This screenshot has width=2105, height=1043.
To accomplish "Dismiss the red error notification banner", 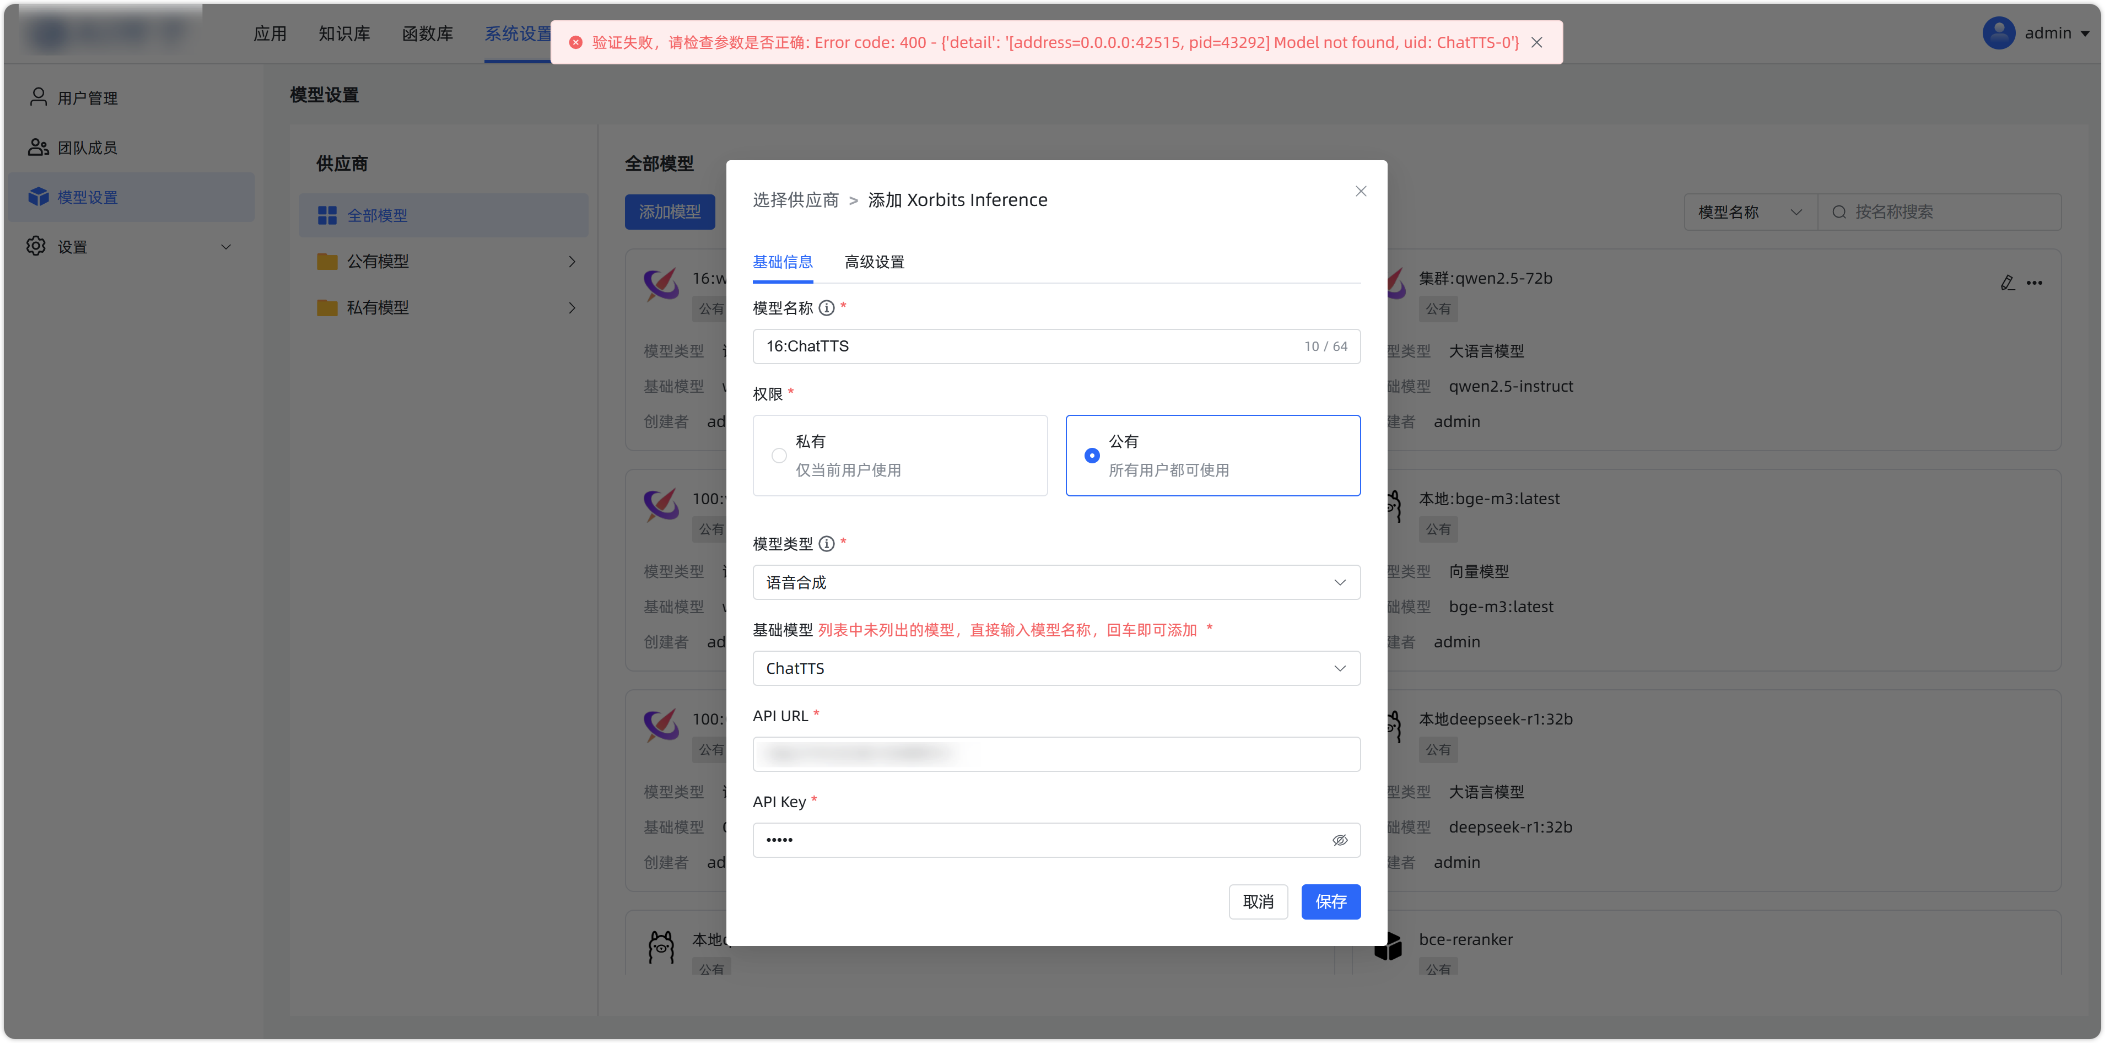I will tap(1537, 42).
